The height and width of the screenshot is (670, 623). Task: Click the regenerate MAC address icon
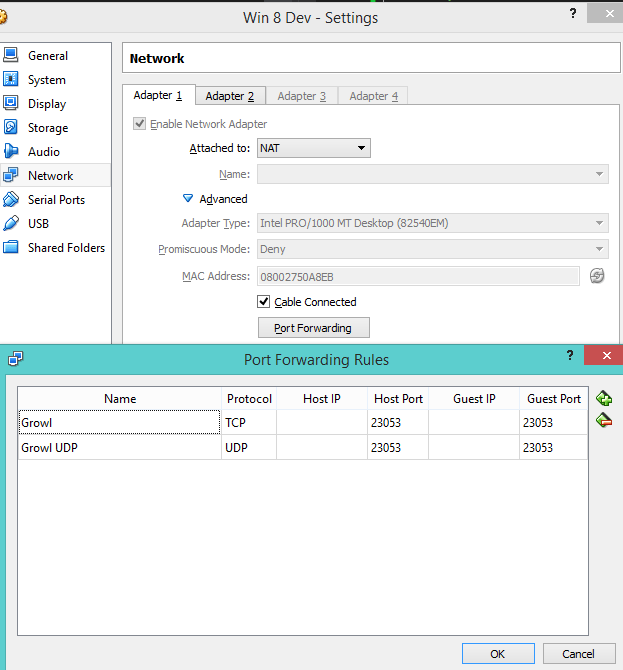tap(597, 276)
